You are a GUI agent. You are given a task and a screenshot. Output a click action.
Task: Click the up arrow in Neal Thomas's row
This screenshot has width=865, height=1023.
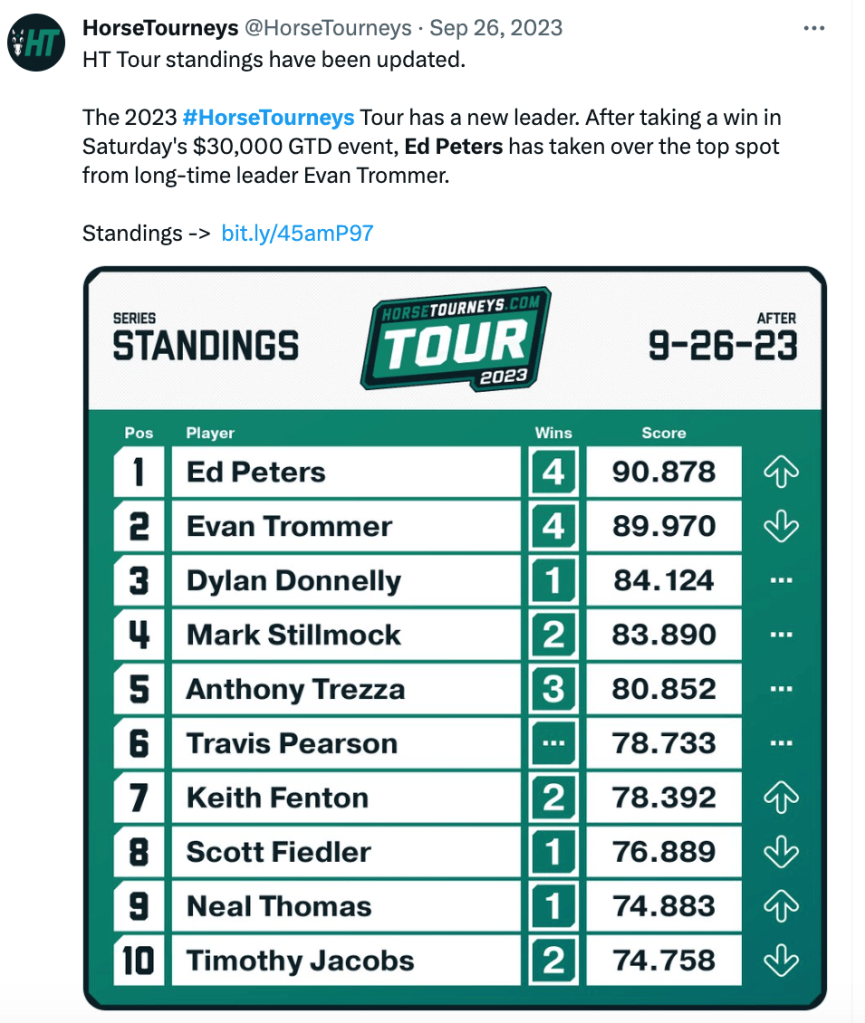[781, 906]
